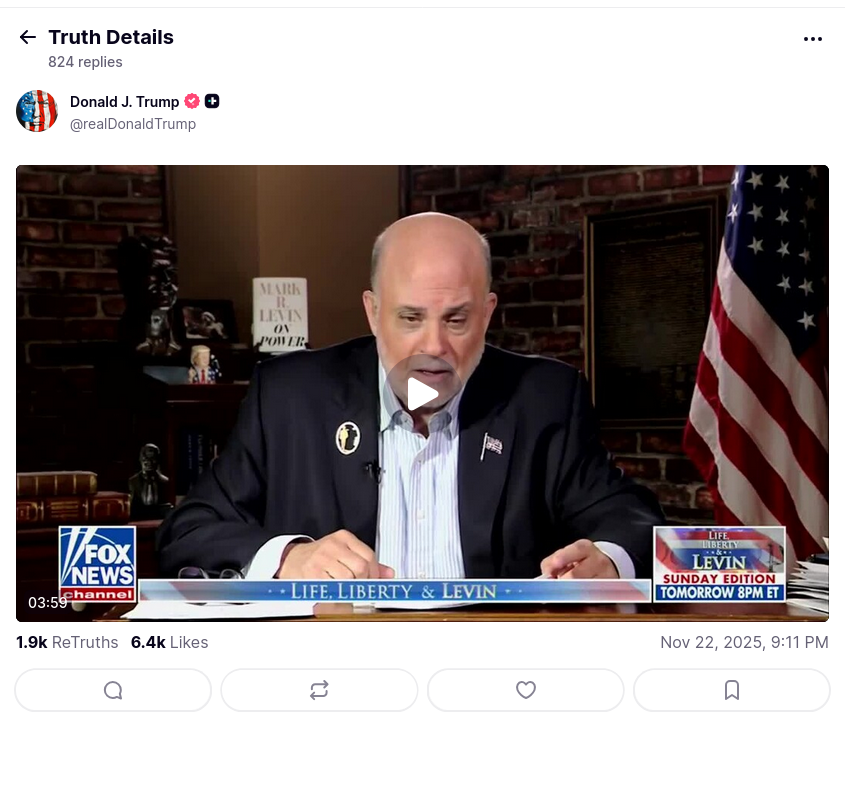Bookmark this post with the bookmark icon
Screen dimensions: 845x795
[x=732, y=690]
